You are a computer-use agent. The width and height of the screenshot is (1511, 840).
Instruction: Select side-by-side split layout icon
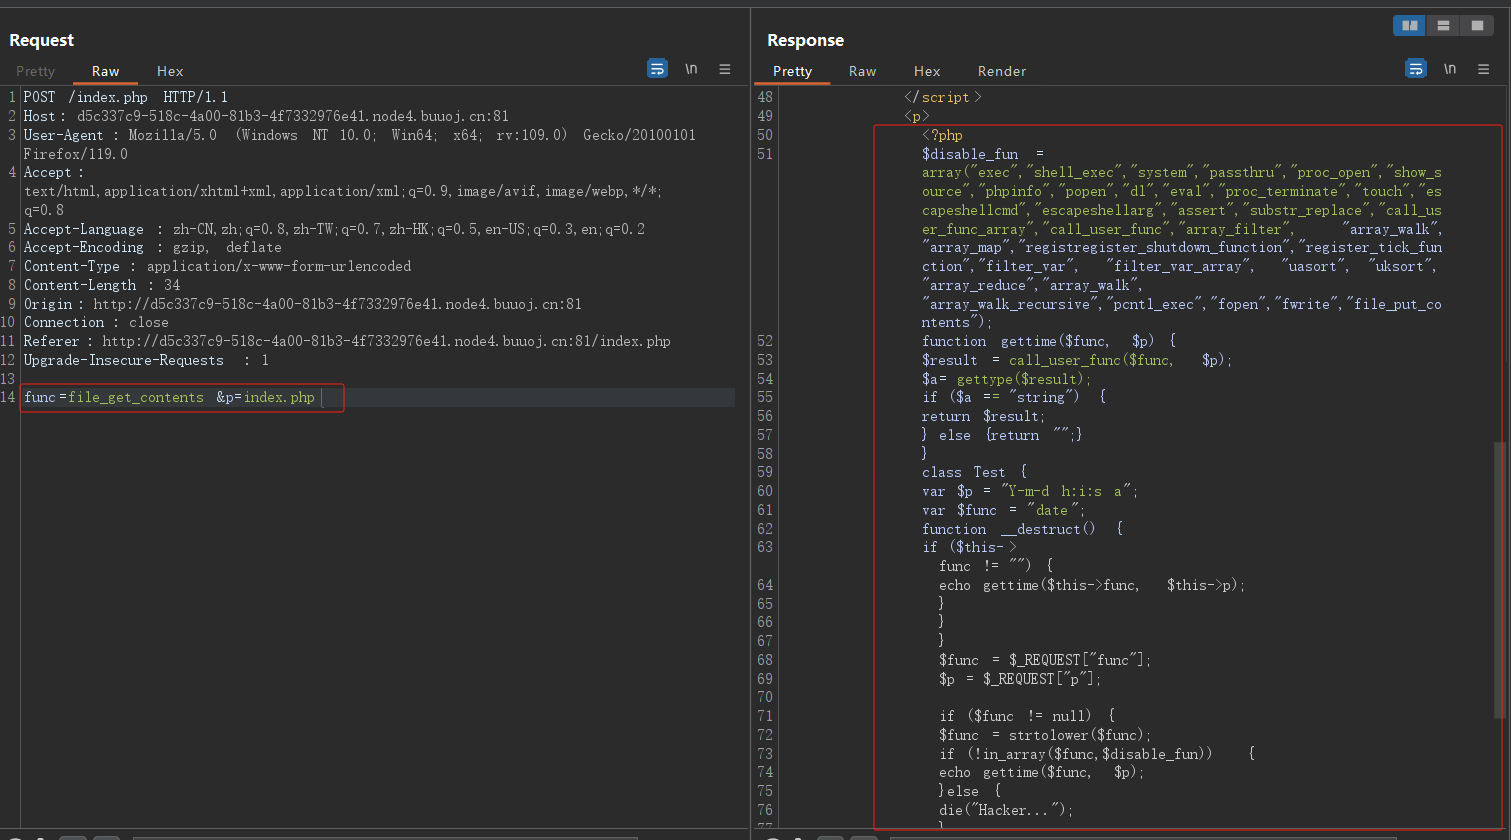coord(1410,26)
